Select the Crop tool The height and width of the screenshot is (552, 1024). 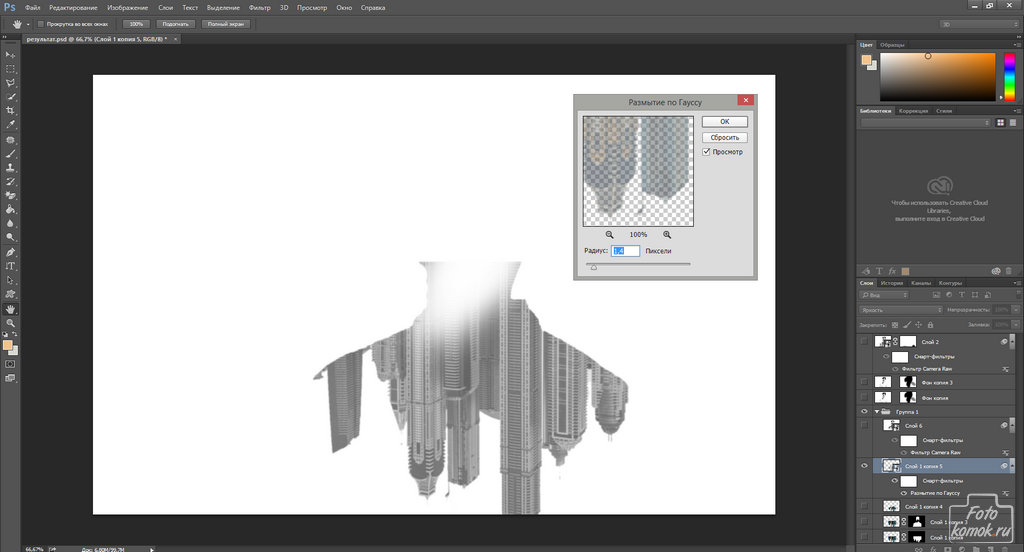tap(10, 110)
